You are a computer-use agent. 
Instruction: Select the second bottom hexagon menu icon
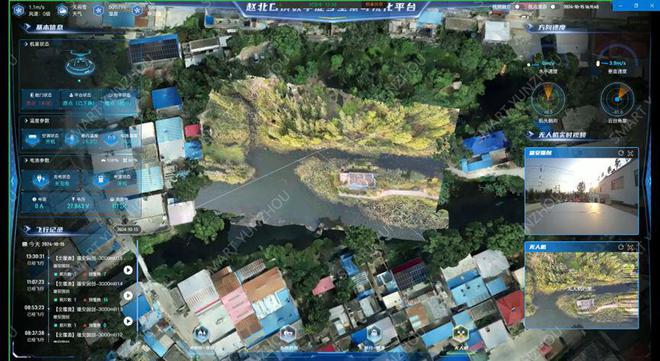pyautogui.click(x=287, y=334)
